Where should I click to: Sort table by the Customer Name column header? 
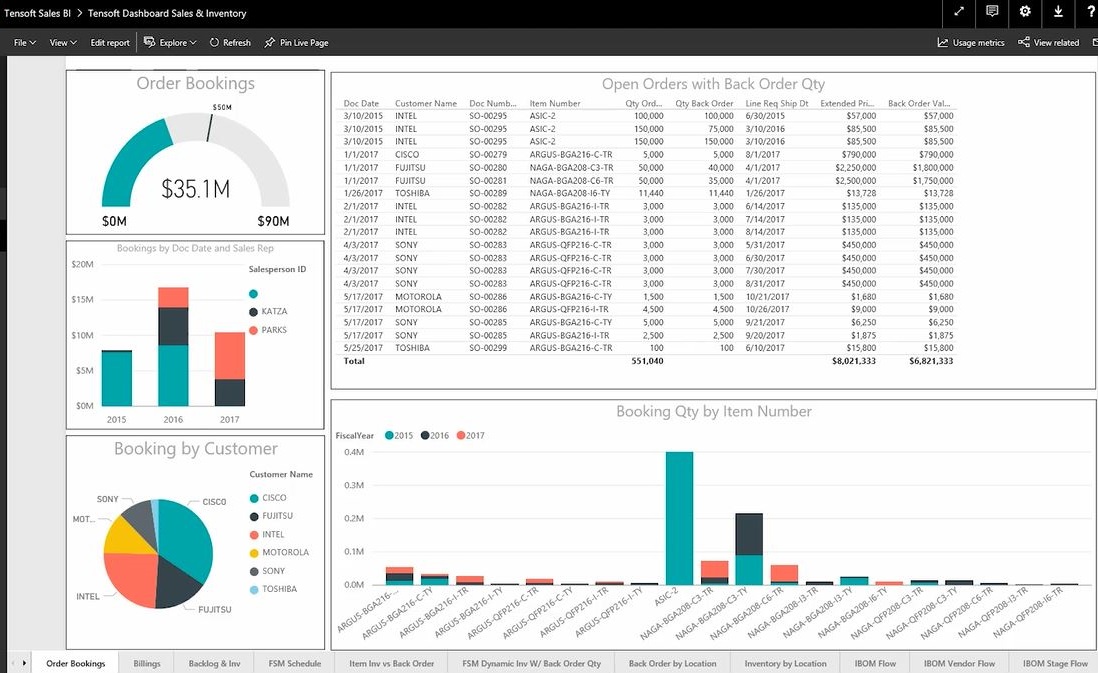pyautogui.click(x=426, y=104)
